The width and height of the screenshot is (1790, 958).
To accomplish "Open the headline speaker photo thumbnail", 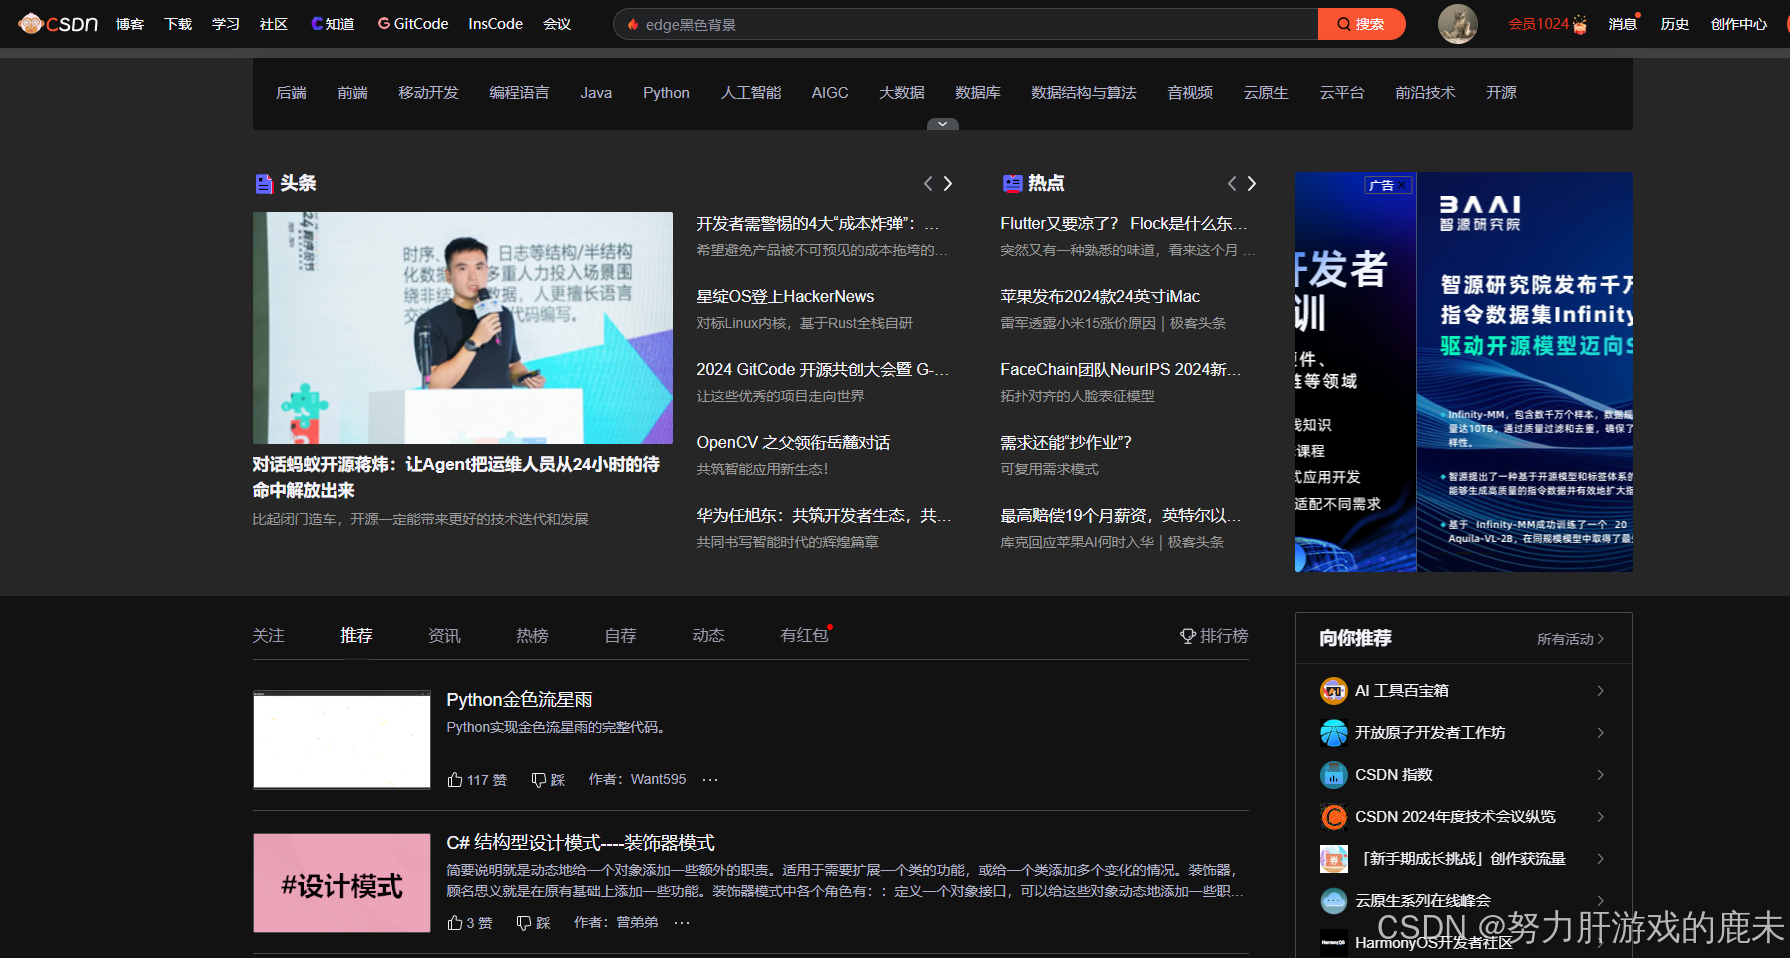I will 463,328.
